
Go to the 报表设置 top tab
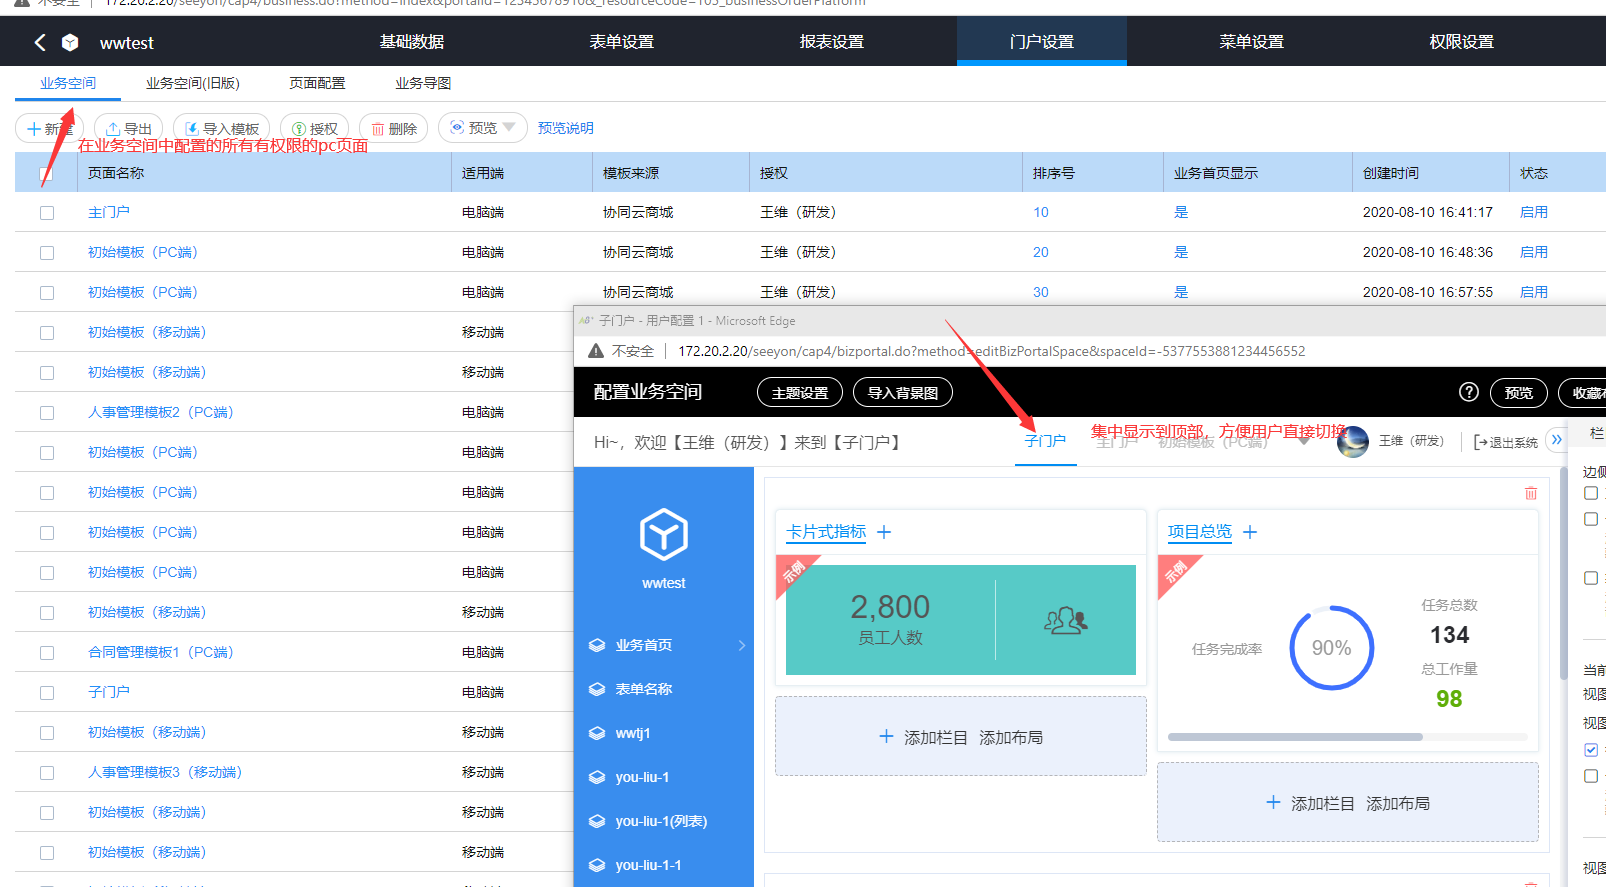832,42
